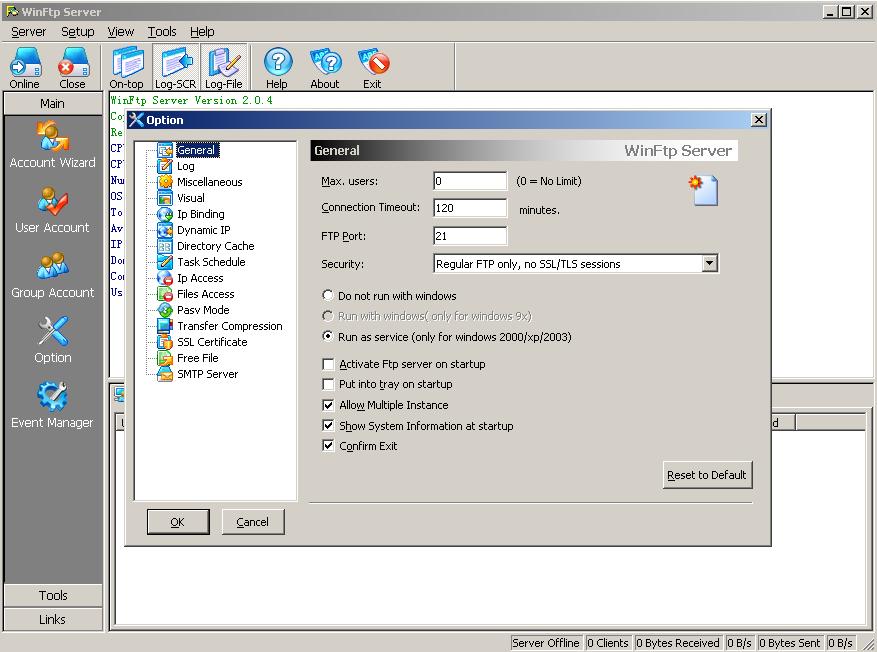Screen dimensions: 877x652
Task: Open the Log-File viewer
Action: click(224, 67)
